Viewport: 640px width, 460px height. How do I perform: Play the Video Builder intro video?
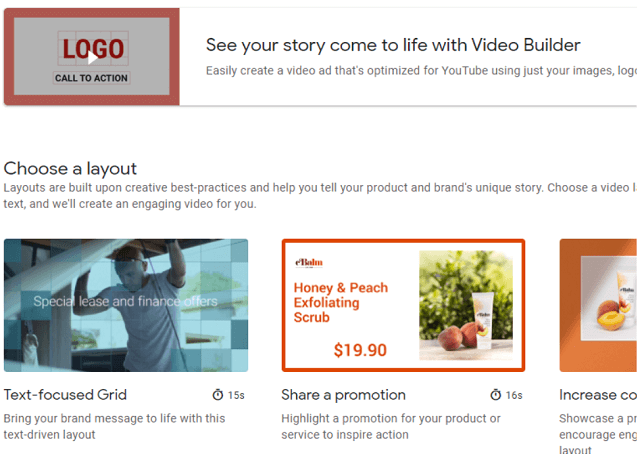(93, 58)
